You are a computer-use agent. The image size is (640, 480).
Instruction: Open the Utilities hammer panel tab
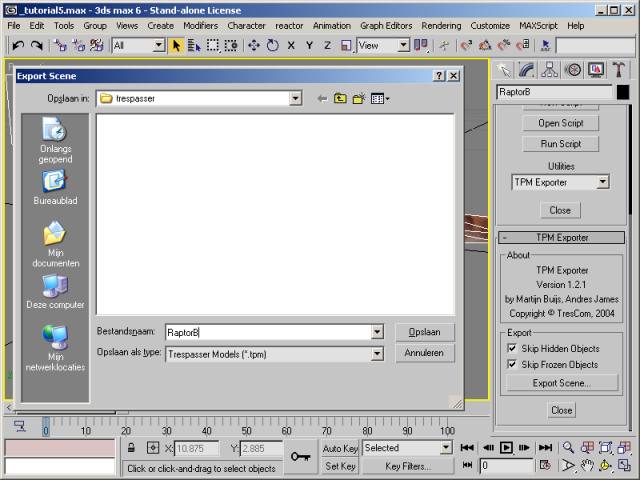(x=619, y=69)
